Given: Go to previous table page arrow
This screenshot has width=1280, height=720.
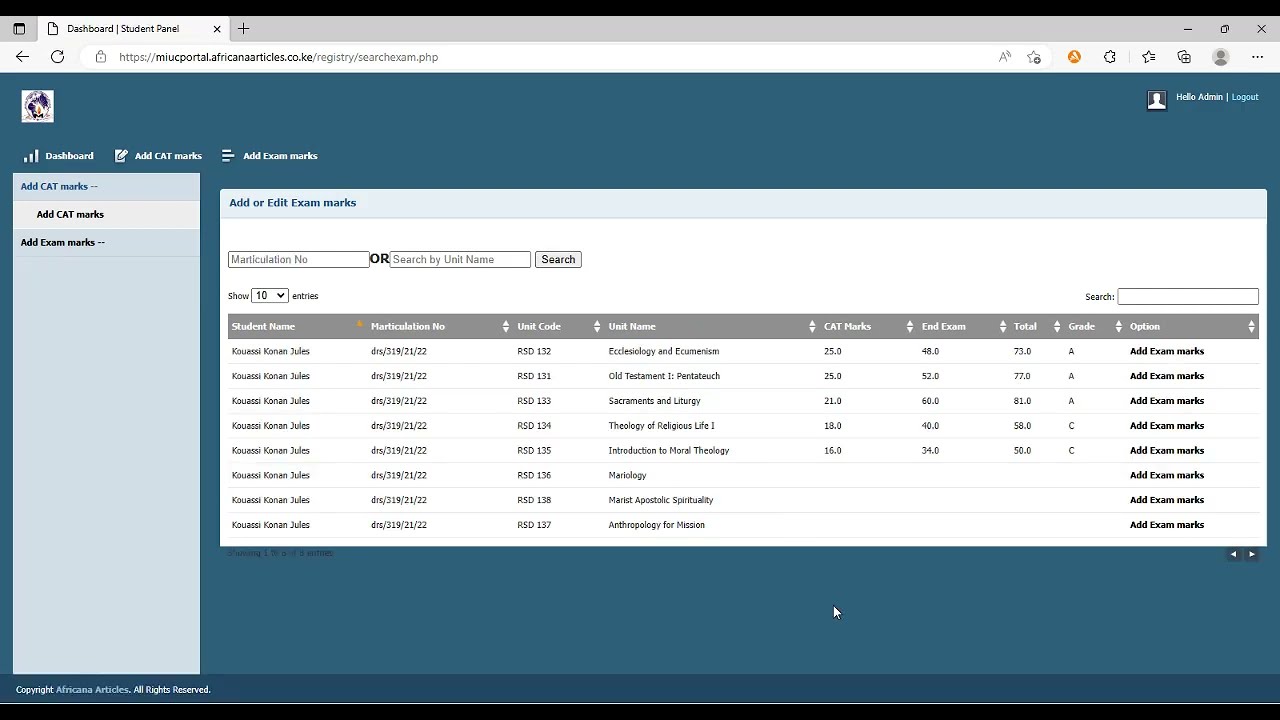Looking at the screenshot, I should 1233,554.
